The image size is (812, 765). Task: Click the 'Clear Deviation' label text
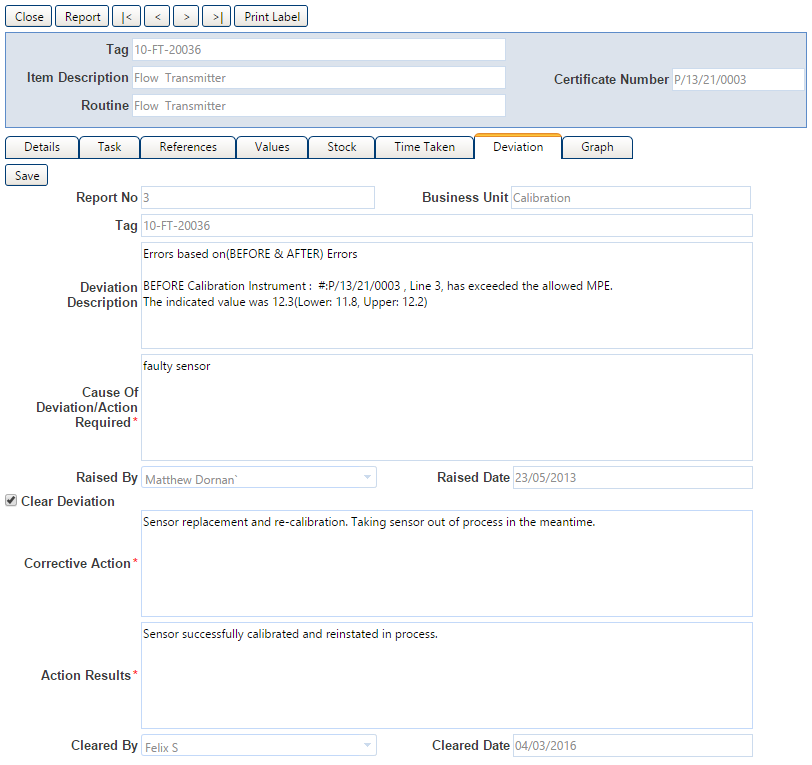coord(68,501)
